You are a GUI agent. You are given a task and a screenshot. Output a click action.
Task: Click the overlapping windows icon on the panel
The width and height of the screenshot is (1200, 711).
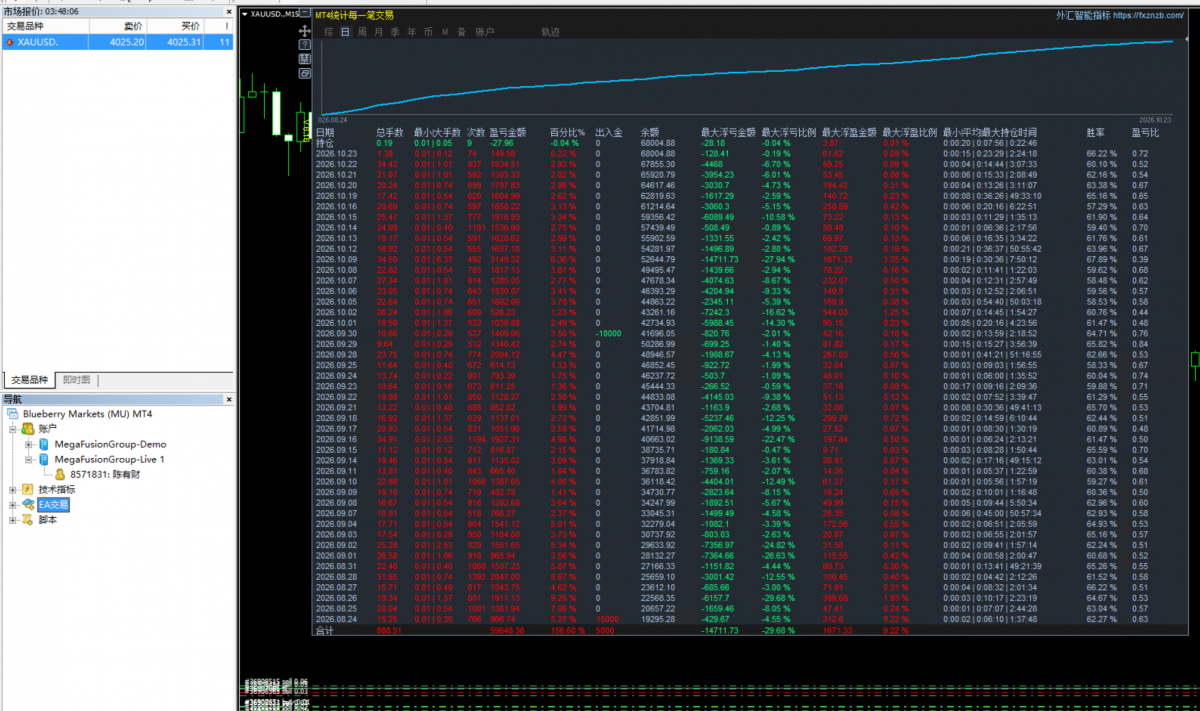tap(304, 74)
